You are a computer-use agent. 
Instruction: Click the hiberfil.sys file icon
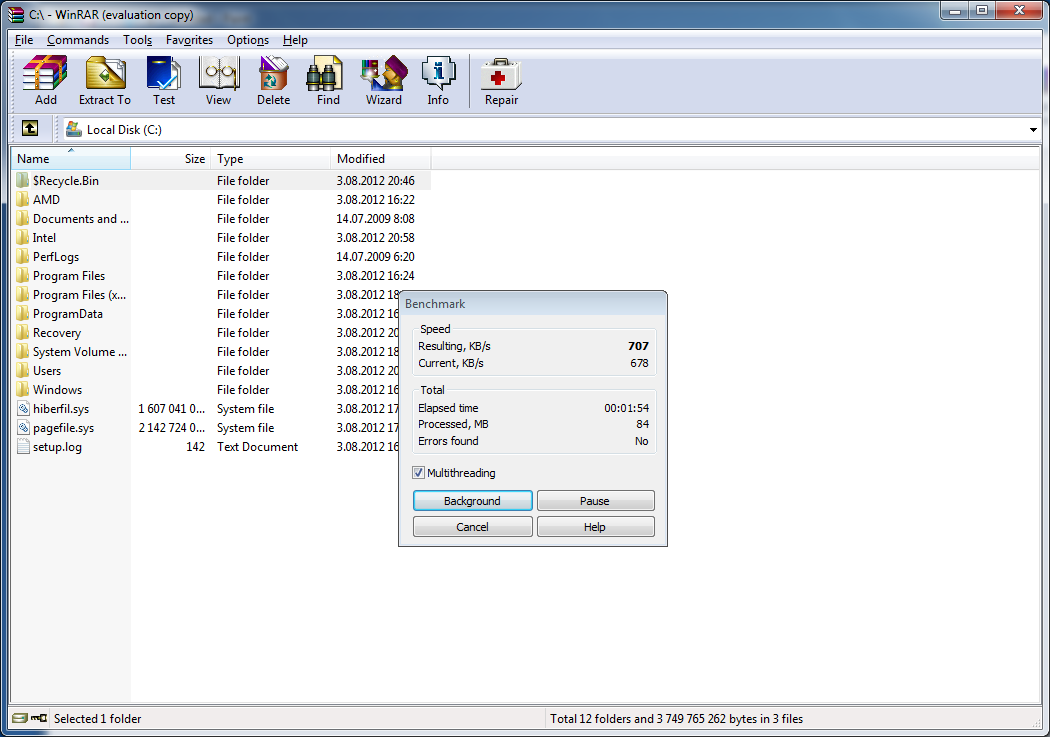(23, 408)
